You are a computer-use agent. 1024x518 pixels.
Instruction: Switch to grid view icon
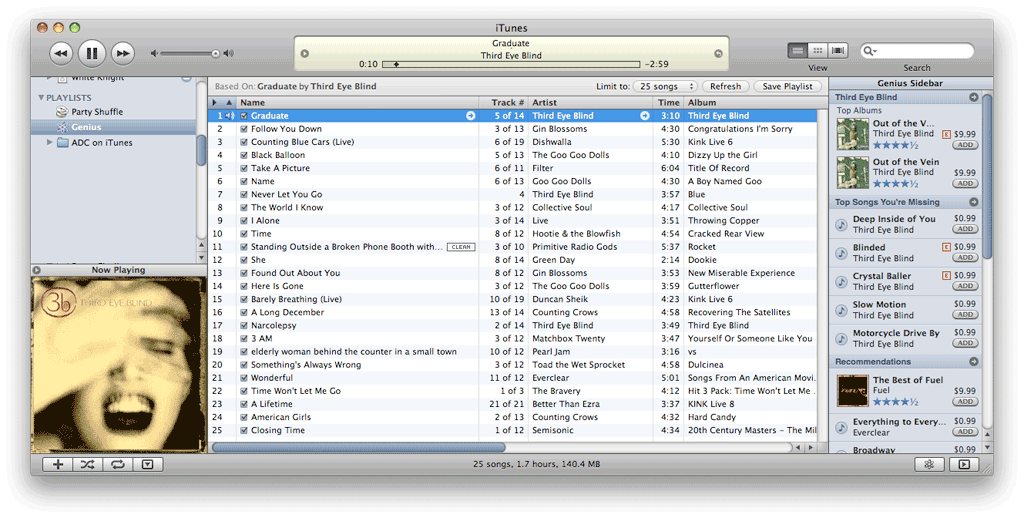(818, 50)
